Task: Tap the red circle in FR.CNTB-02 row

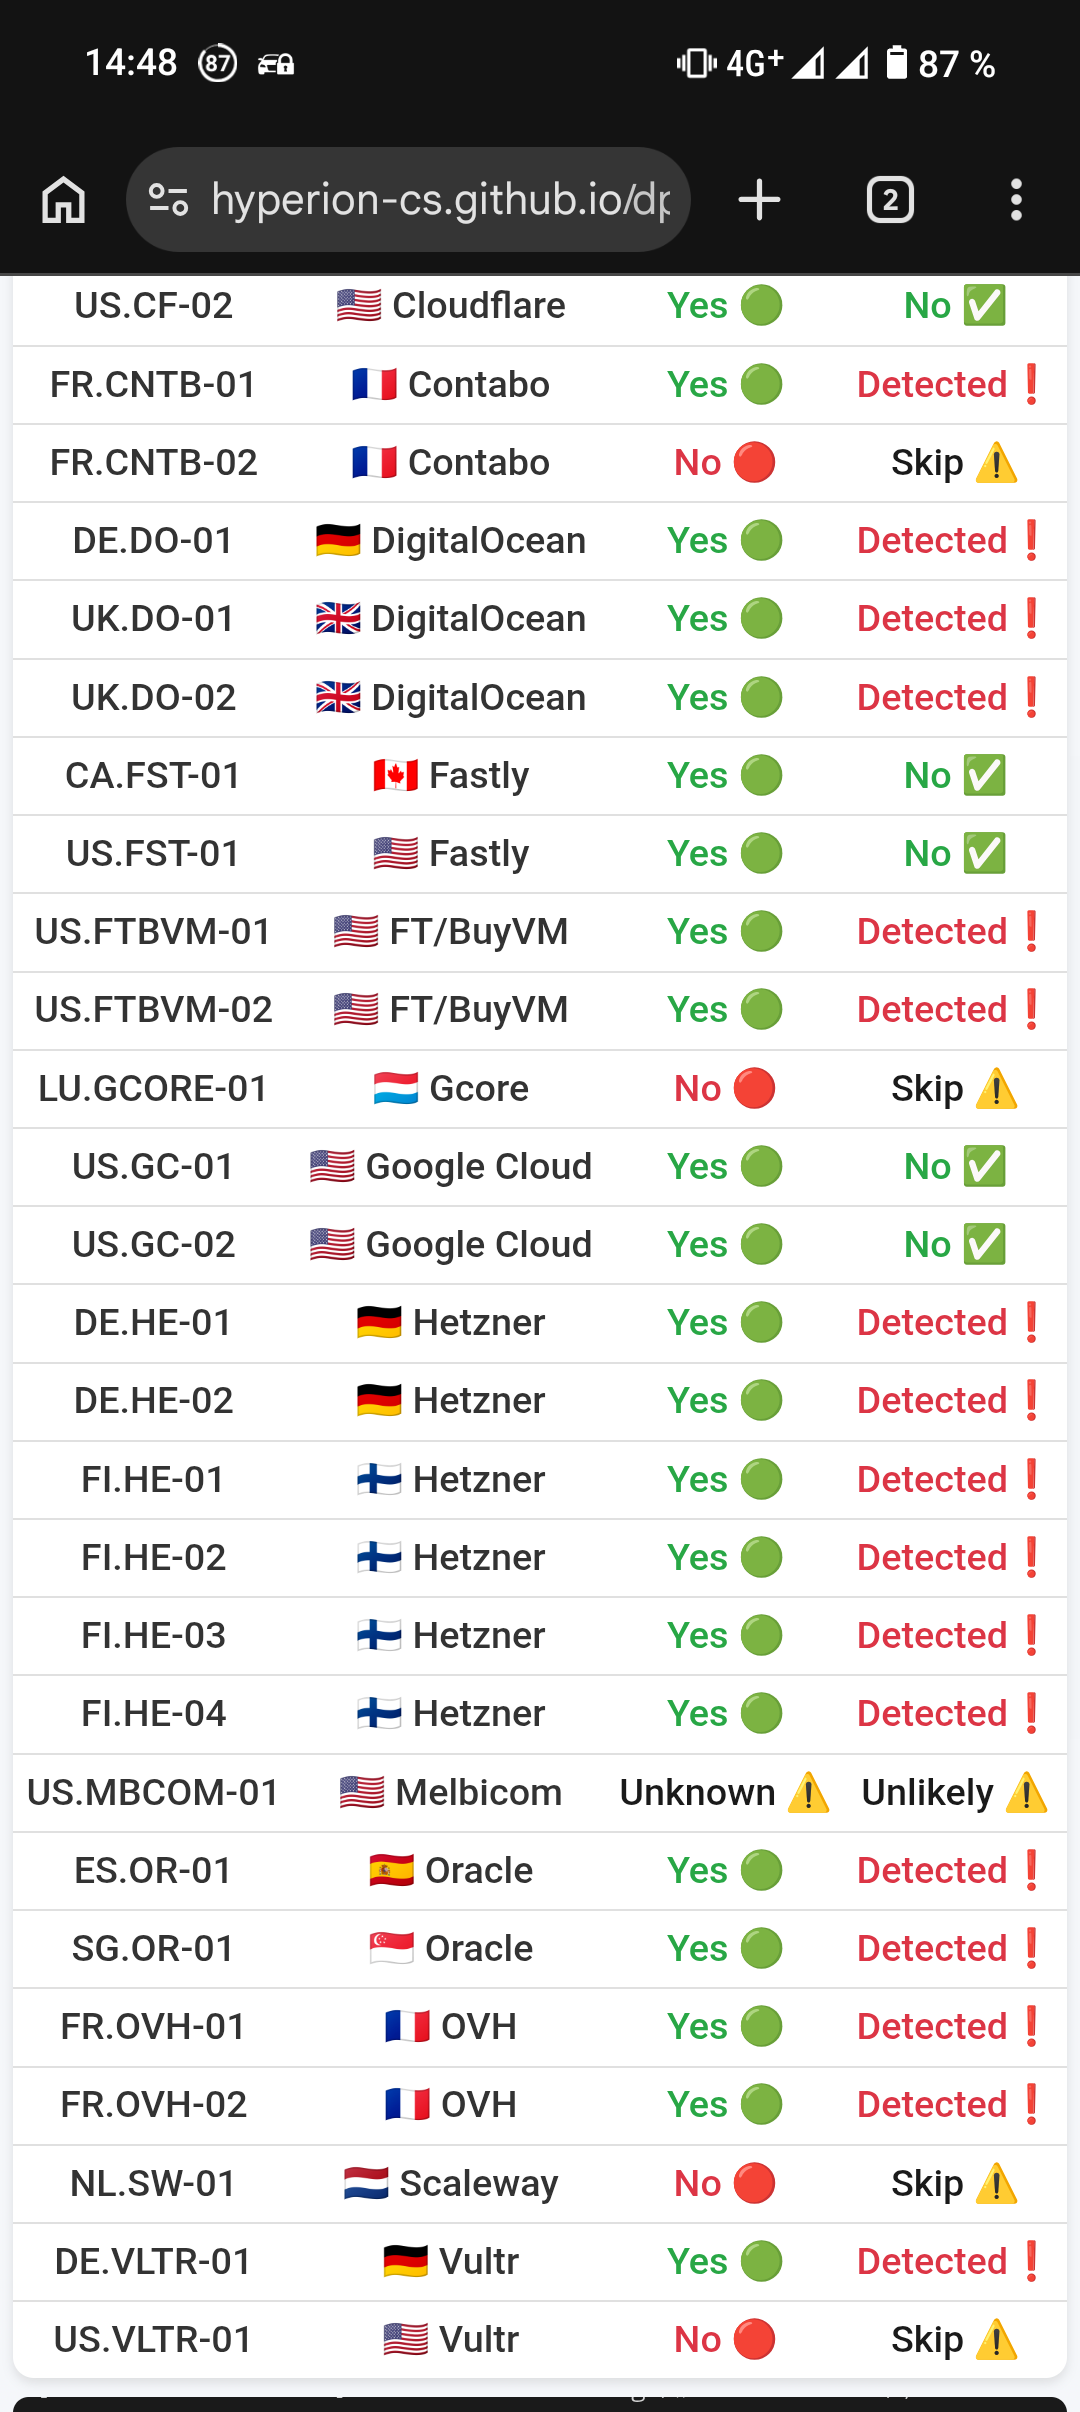Action: click(x=754, y=463)
